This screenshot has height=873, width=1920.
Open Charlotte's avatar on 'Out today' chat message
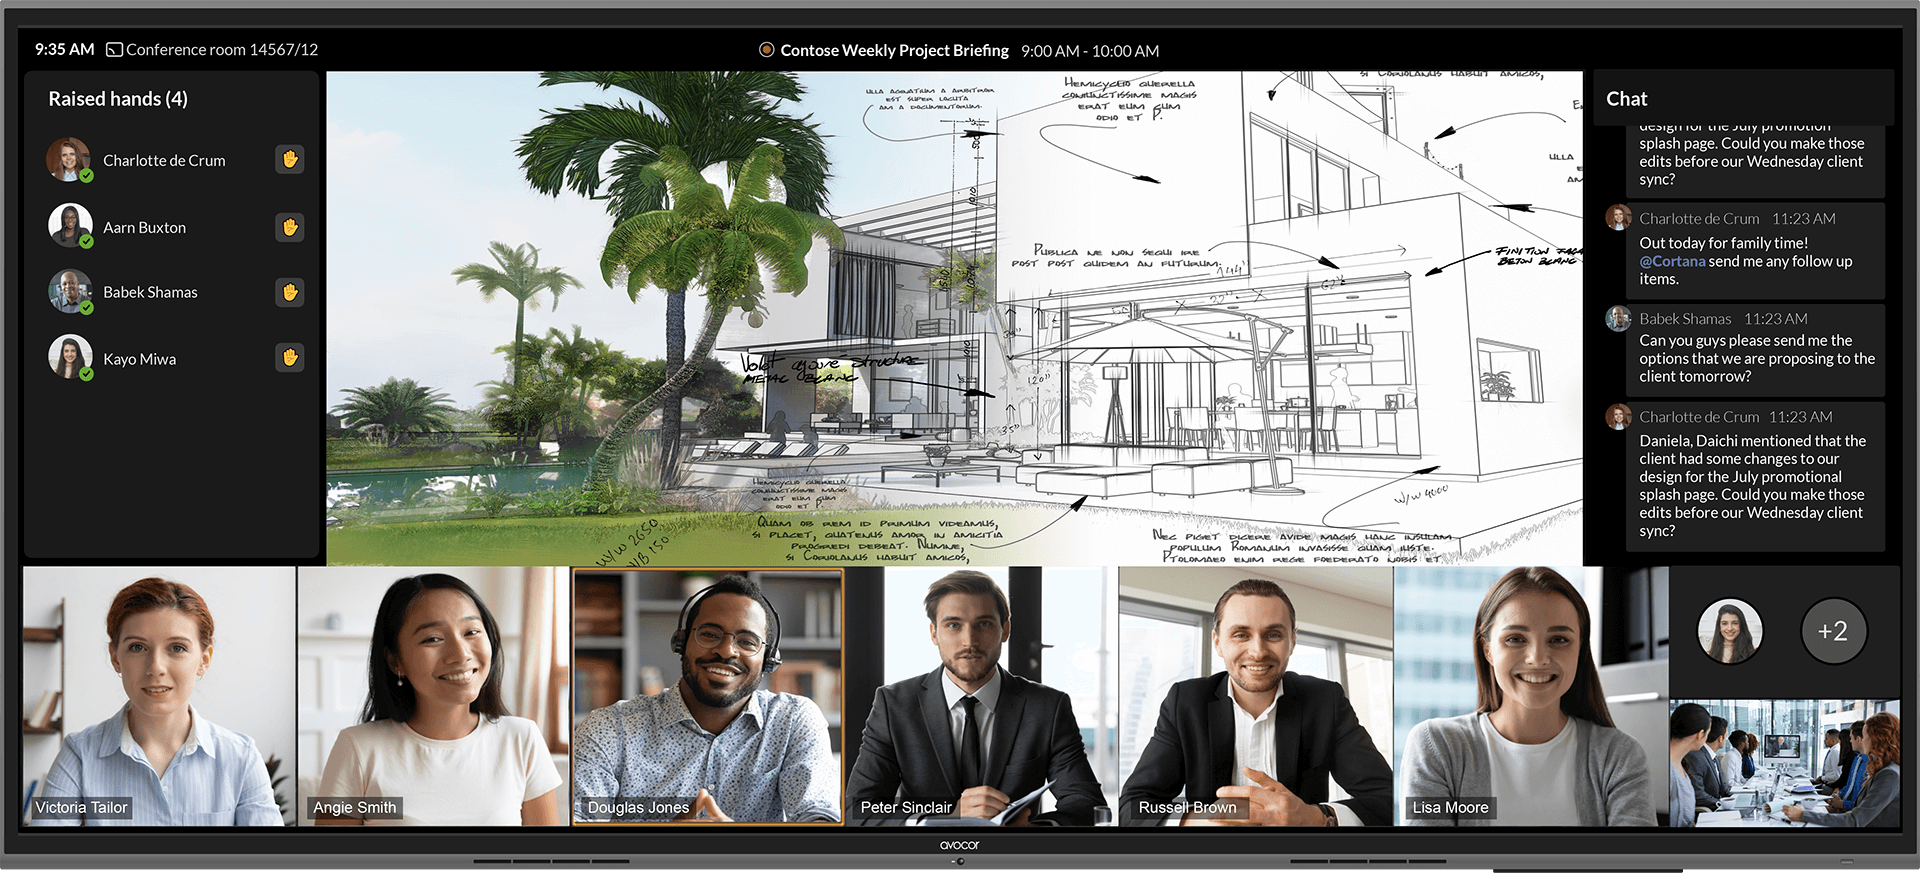tap(1618, 217)
